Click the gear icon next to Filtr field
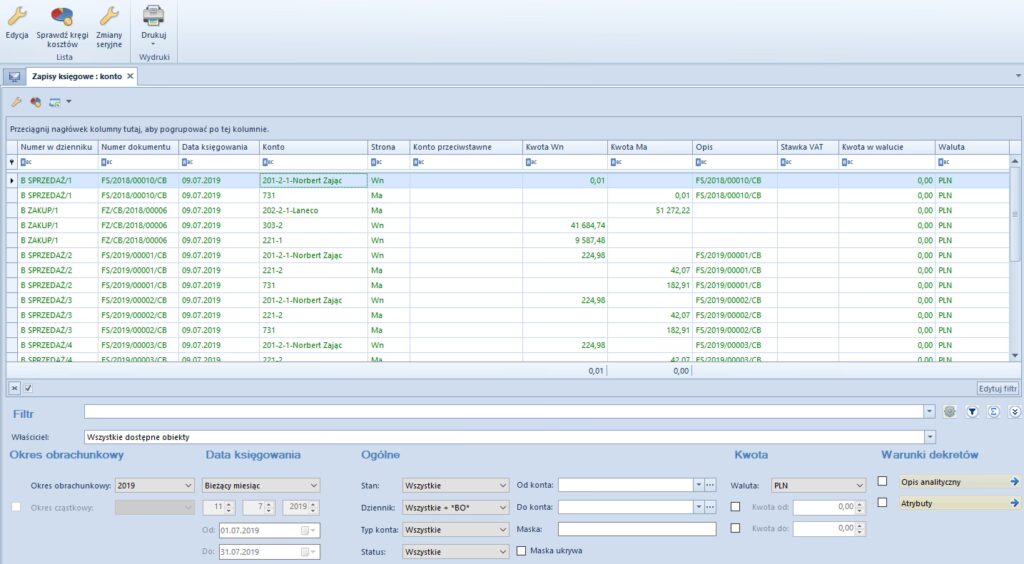Viewport: 1024px width, 564px height. [950, 411]
